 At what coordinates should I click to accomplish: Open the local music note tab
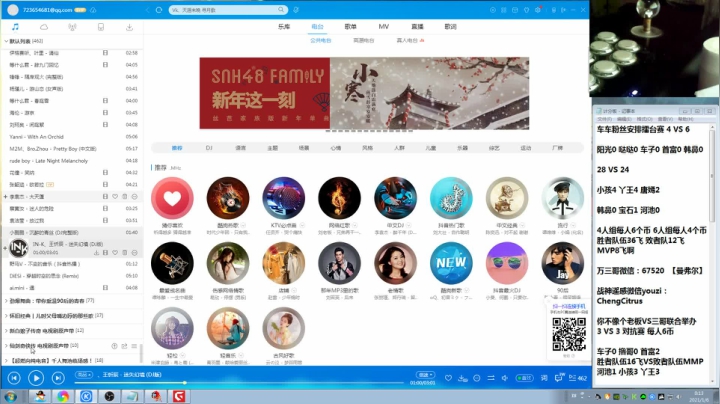coord(15,27)
